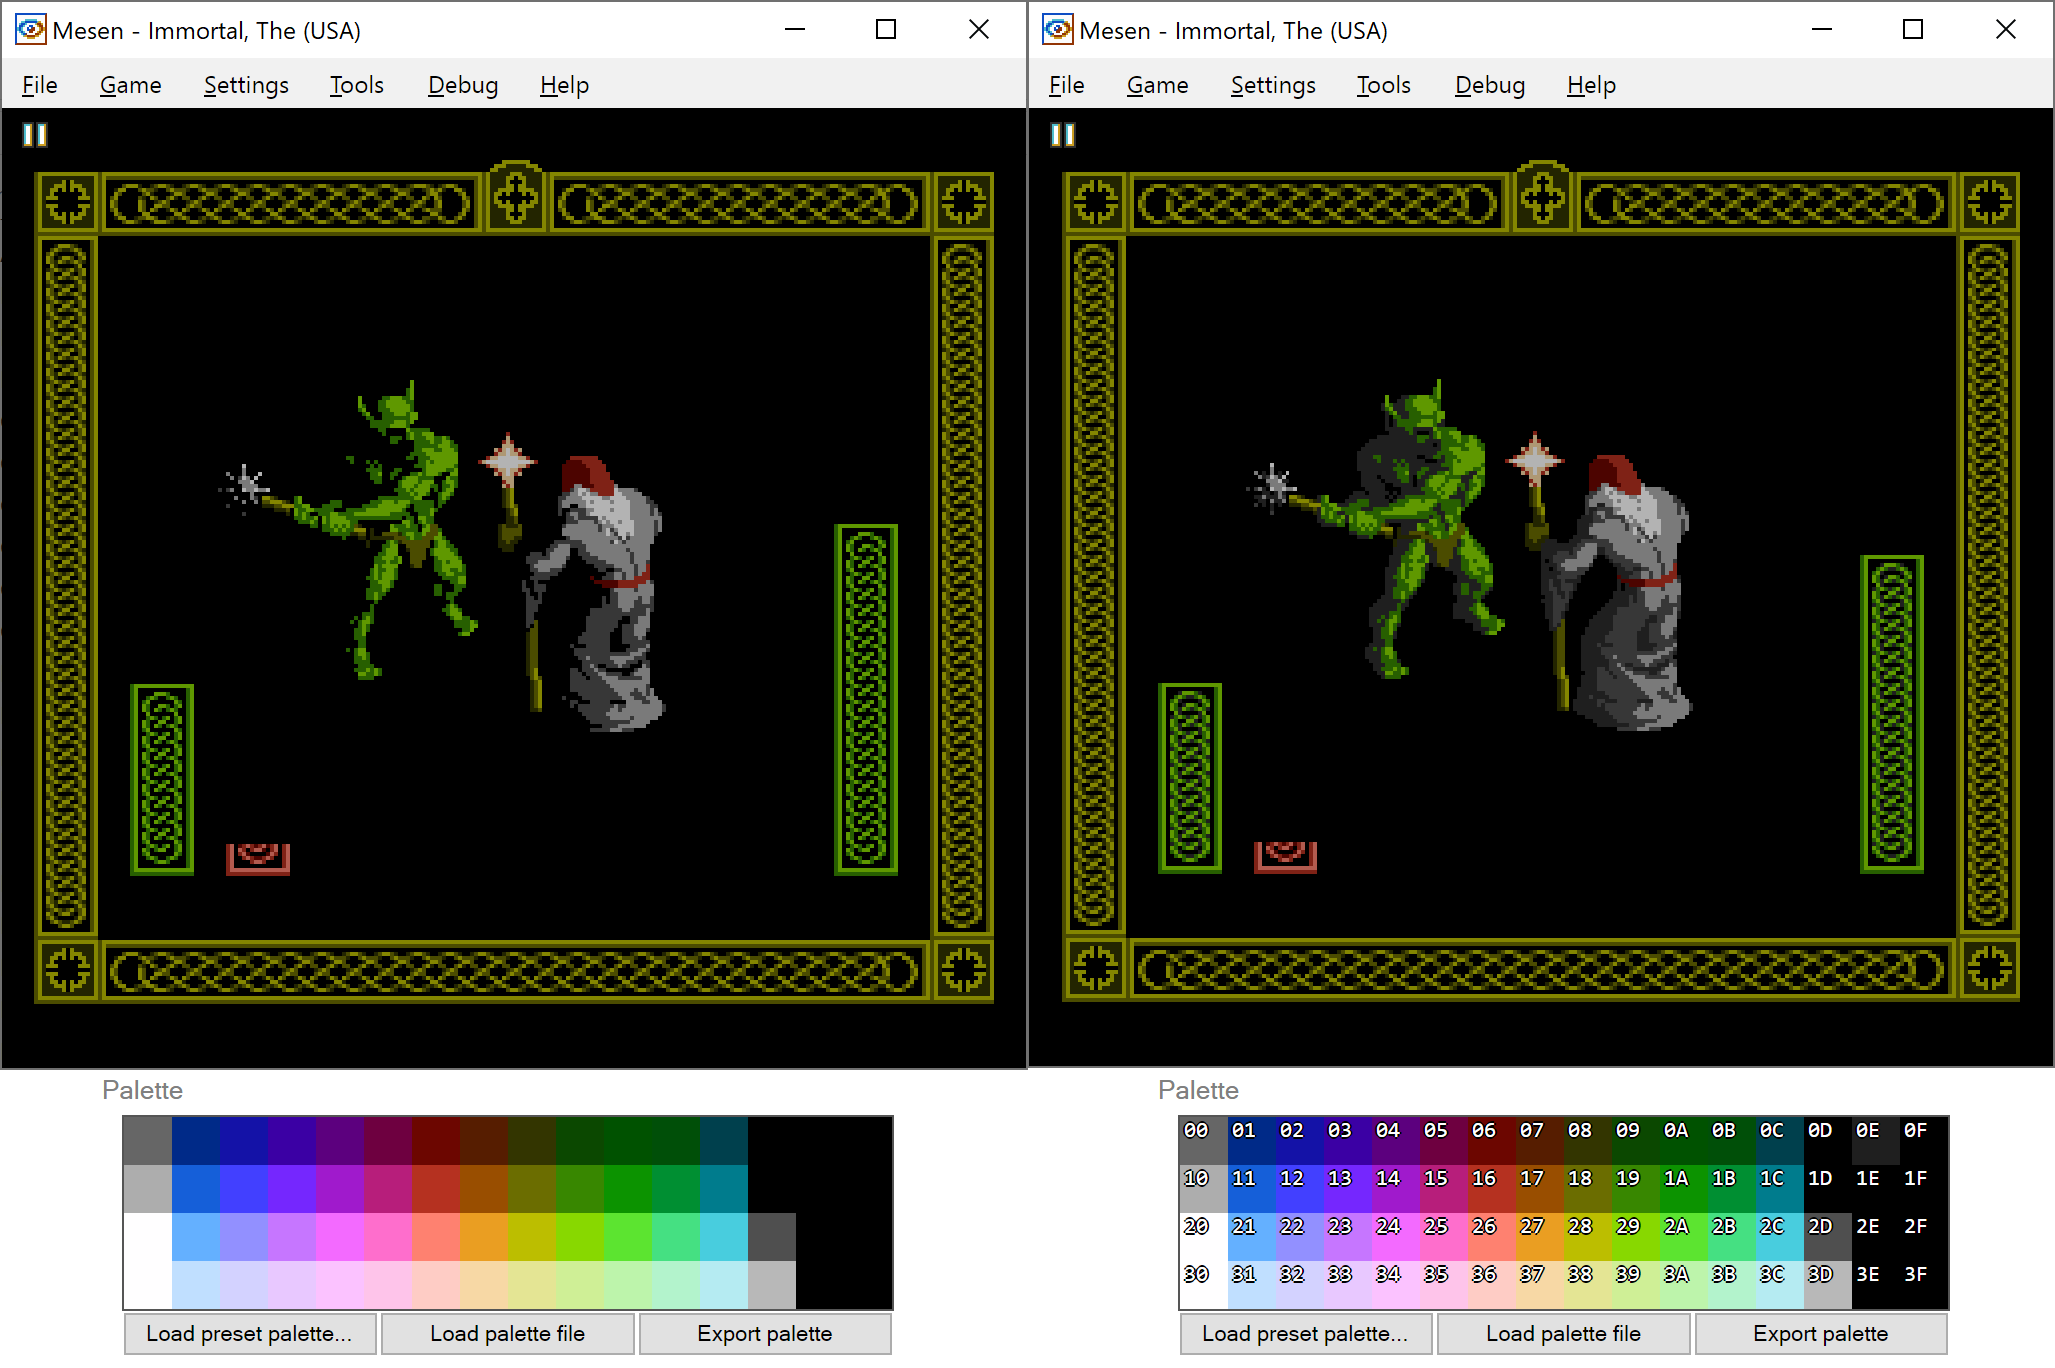
Task: Select palette color 06 dark red swatch
Action: (1492, 1141)
